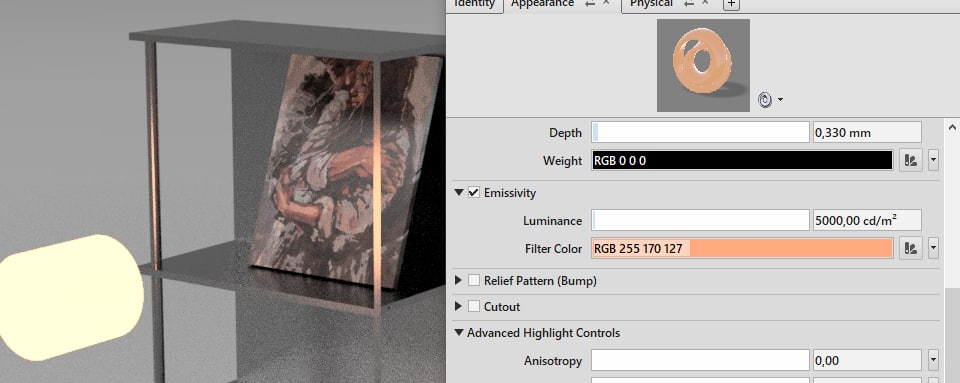The width and height of the screenshot is (960, 383).
Task: Click the scrollbar up arrow
Action: [x=952, y=128]
